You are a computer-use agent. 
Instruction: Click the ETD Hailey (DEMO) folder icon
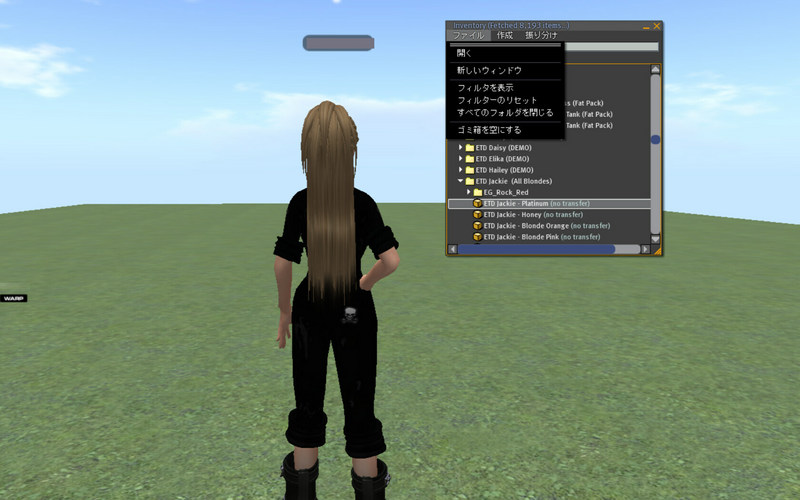[470, 170]
